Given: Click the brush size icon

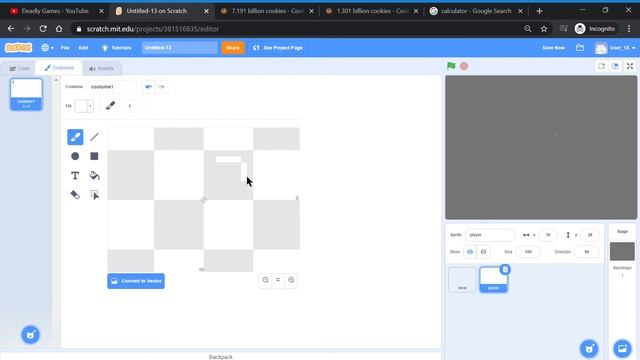Looking at the screenshot, I should pyautogui.click(x=110, y=106).
